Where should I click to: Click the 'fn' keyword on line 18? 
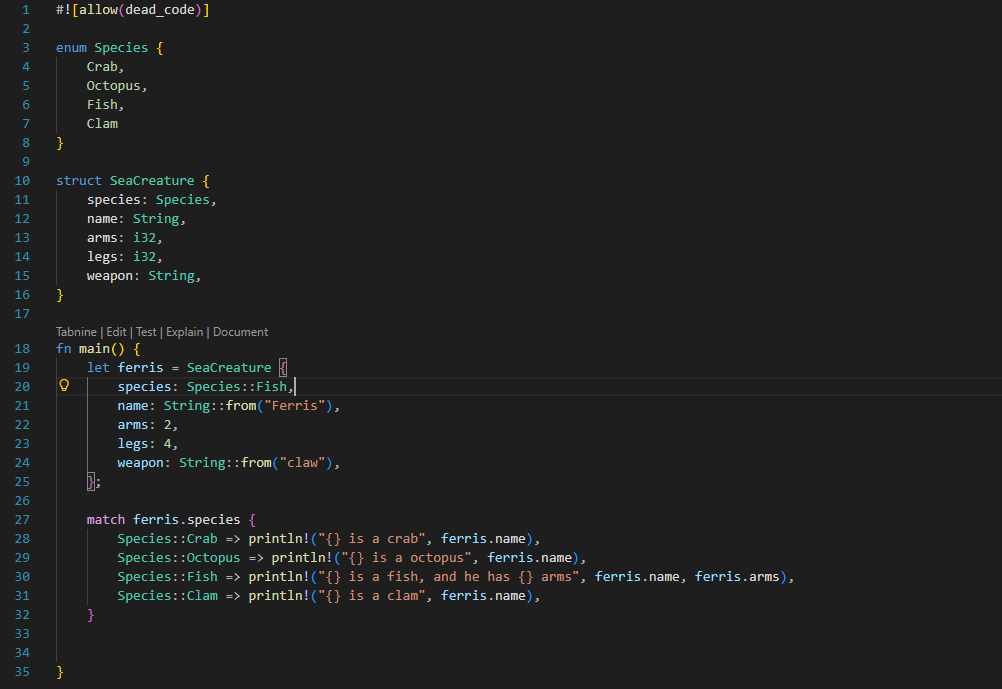(63, 349)
